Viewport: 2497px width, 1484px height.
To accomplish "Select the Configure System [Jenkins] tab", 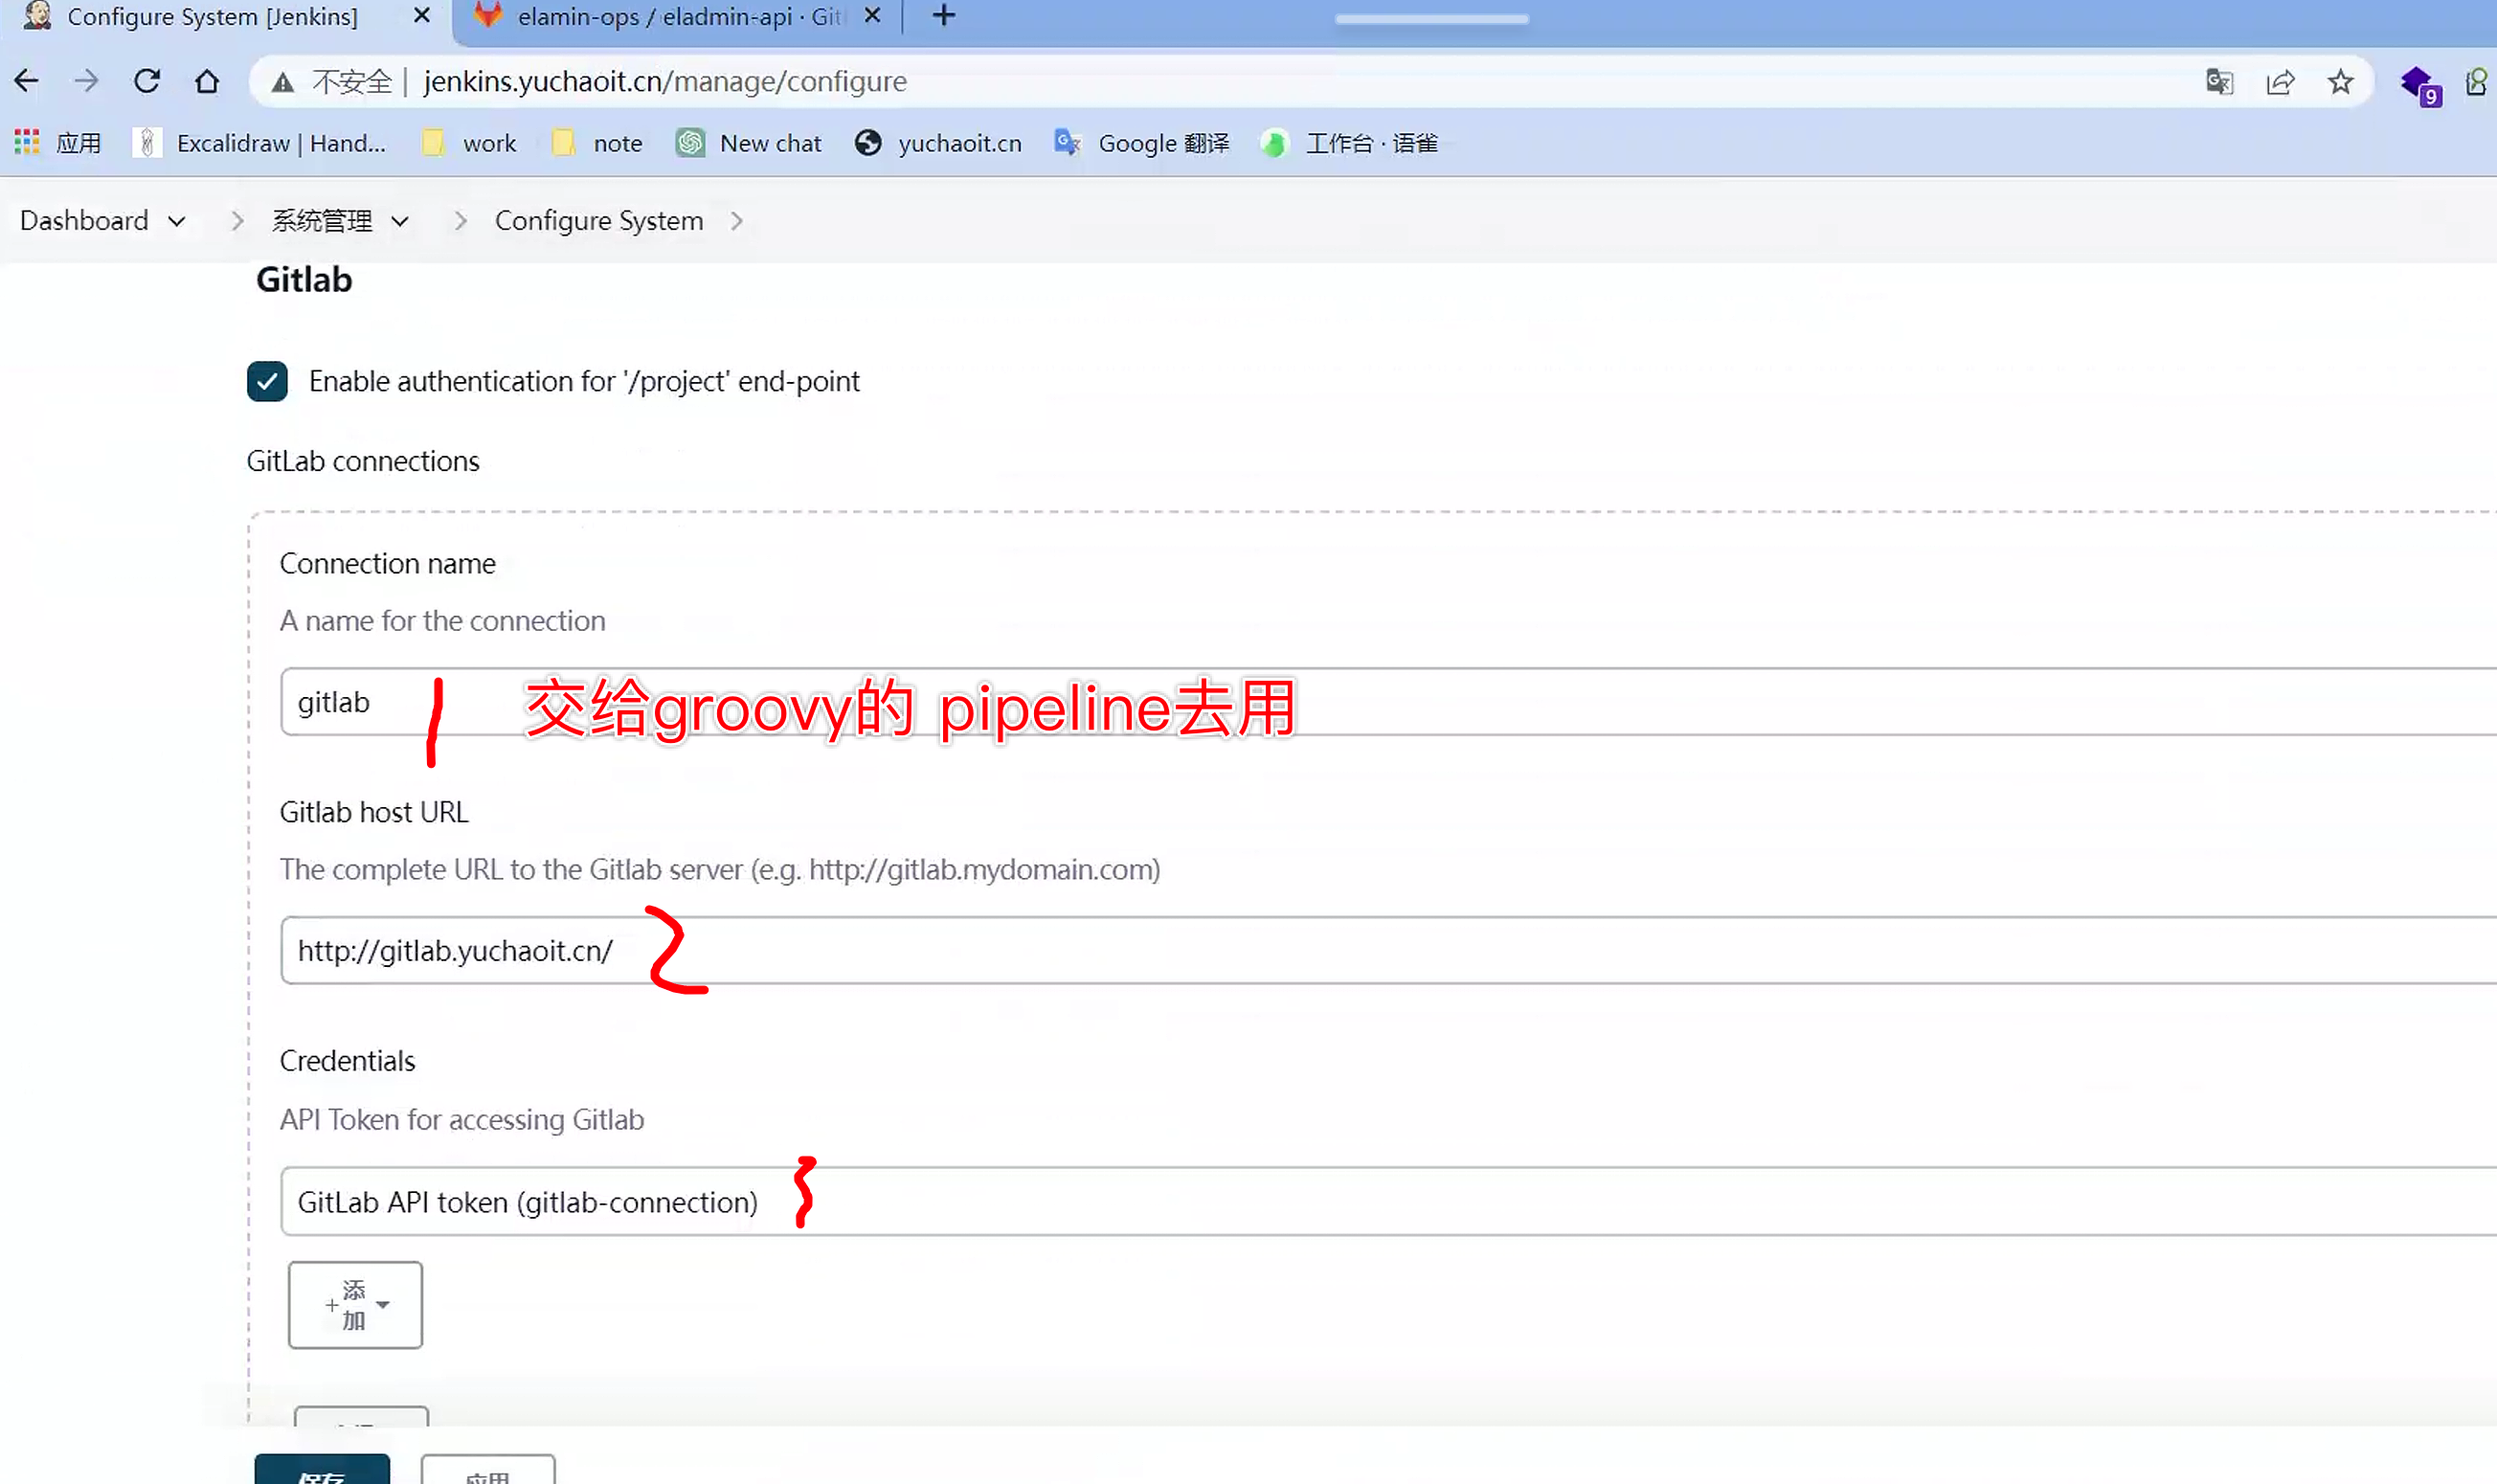I will click(x=212, y=17).
